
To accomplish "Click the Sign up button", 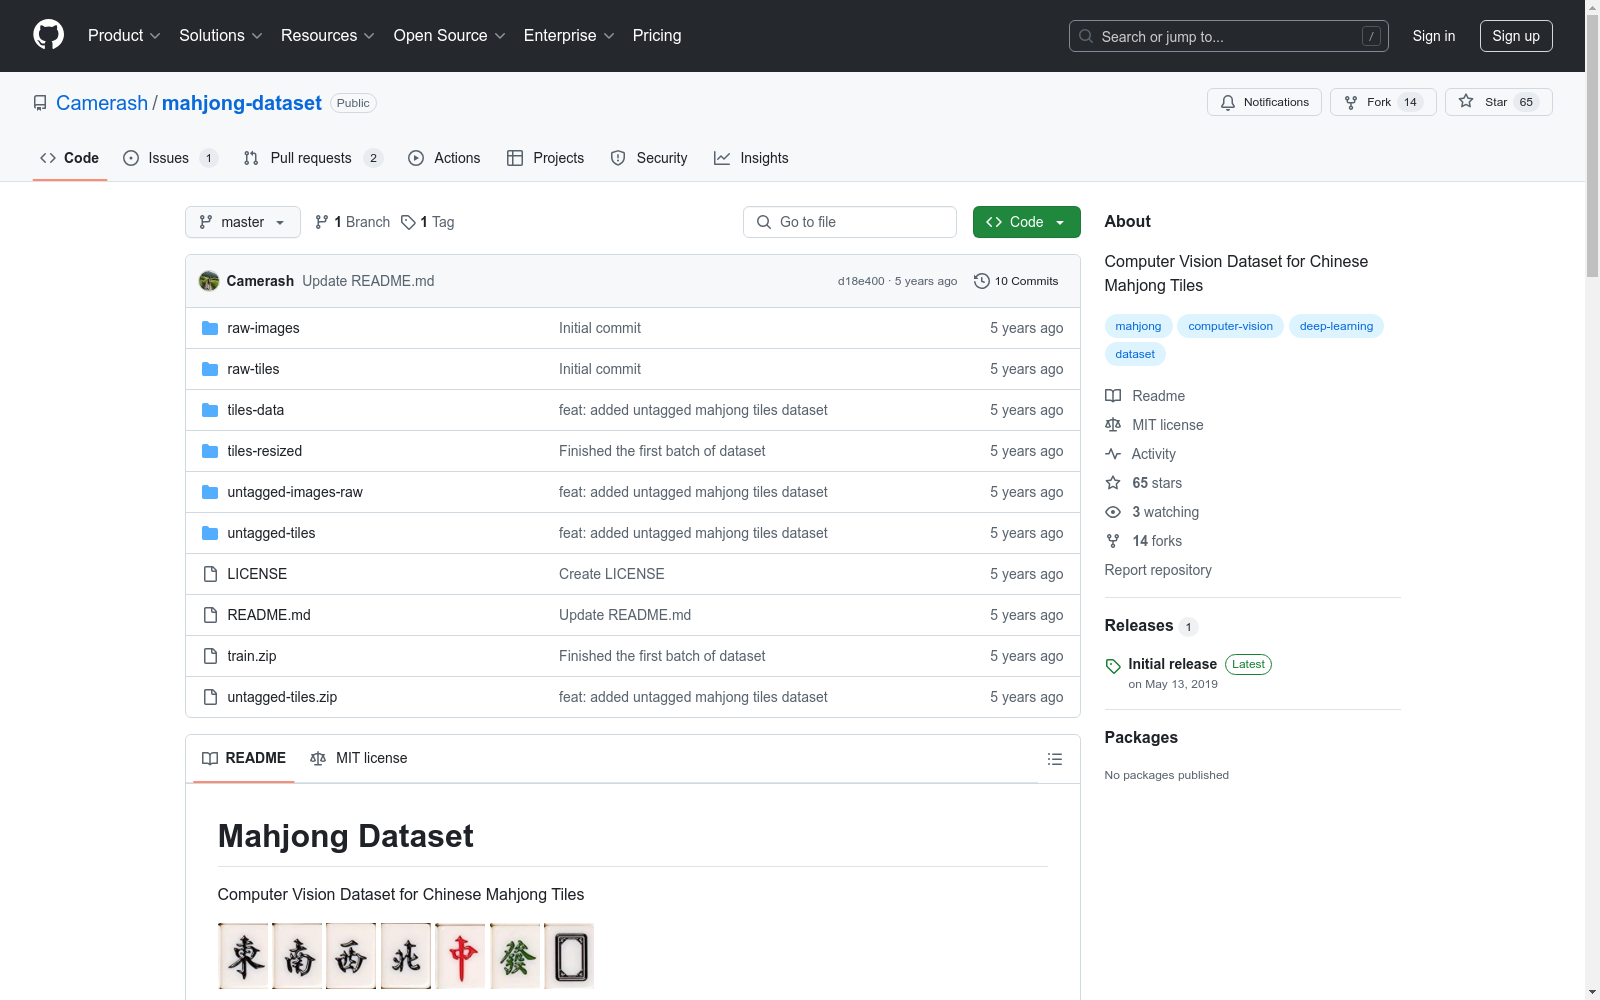I will pyautogui.click(x=1516, y=36).
